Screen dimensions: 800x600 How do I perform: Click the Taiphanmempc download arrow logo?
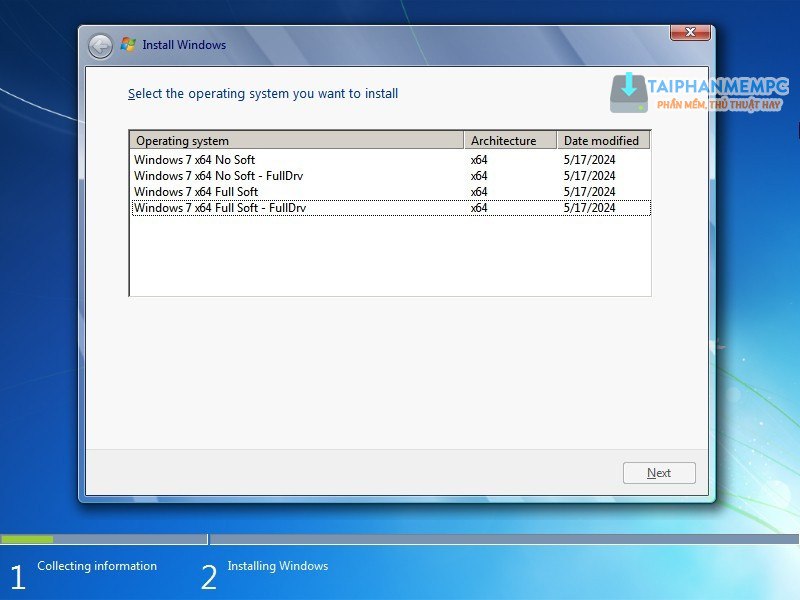[x=629, y=91]
